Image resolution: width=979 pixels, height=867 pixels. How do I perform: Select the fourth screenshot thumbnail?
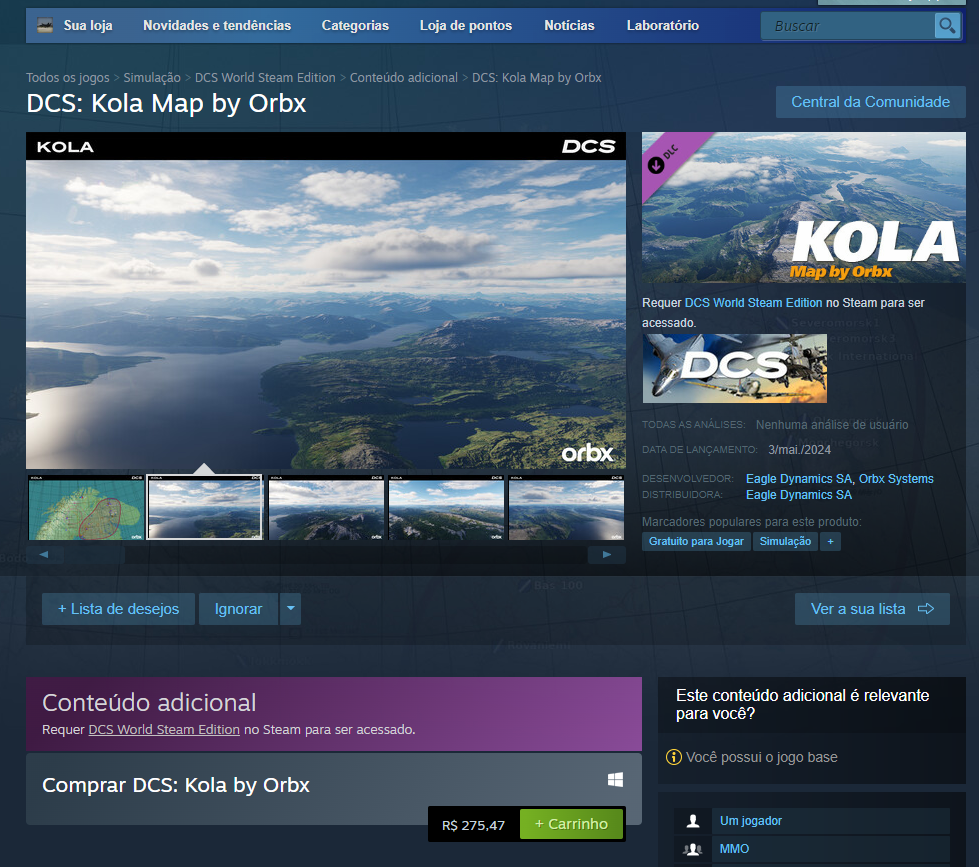pyautogui.click(x=446, y=507)
